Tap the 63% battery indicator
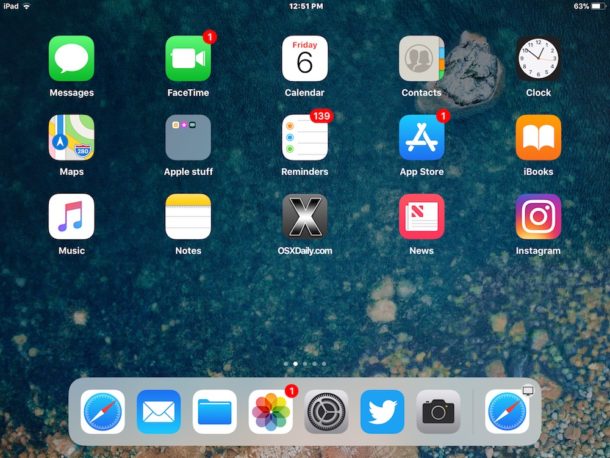Image resolution: width=610 pixels, height=458 pixels. point(588,6)
